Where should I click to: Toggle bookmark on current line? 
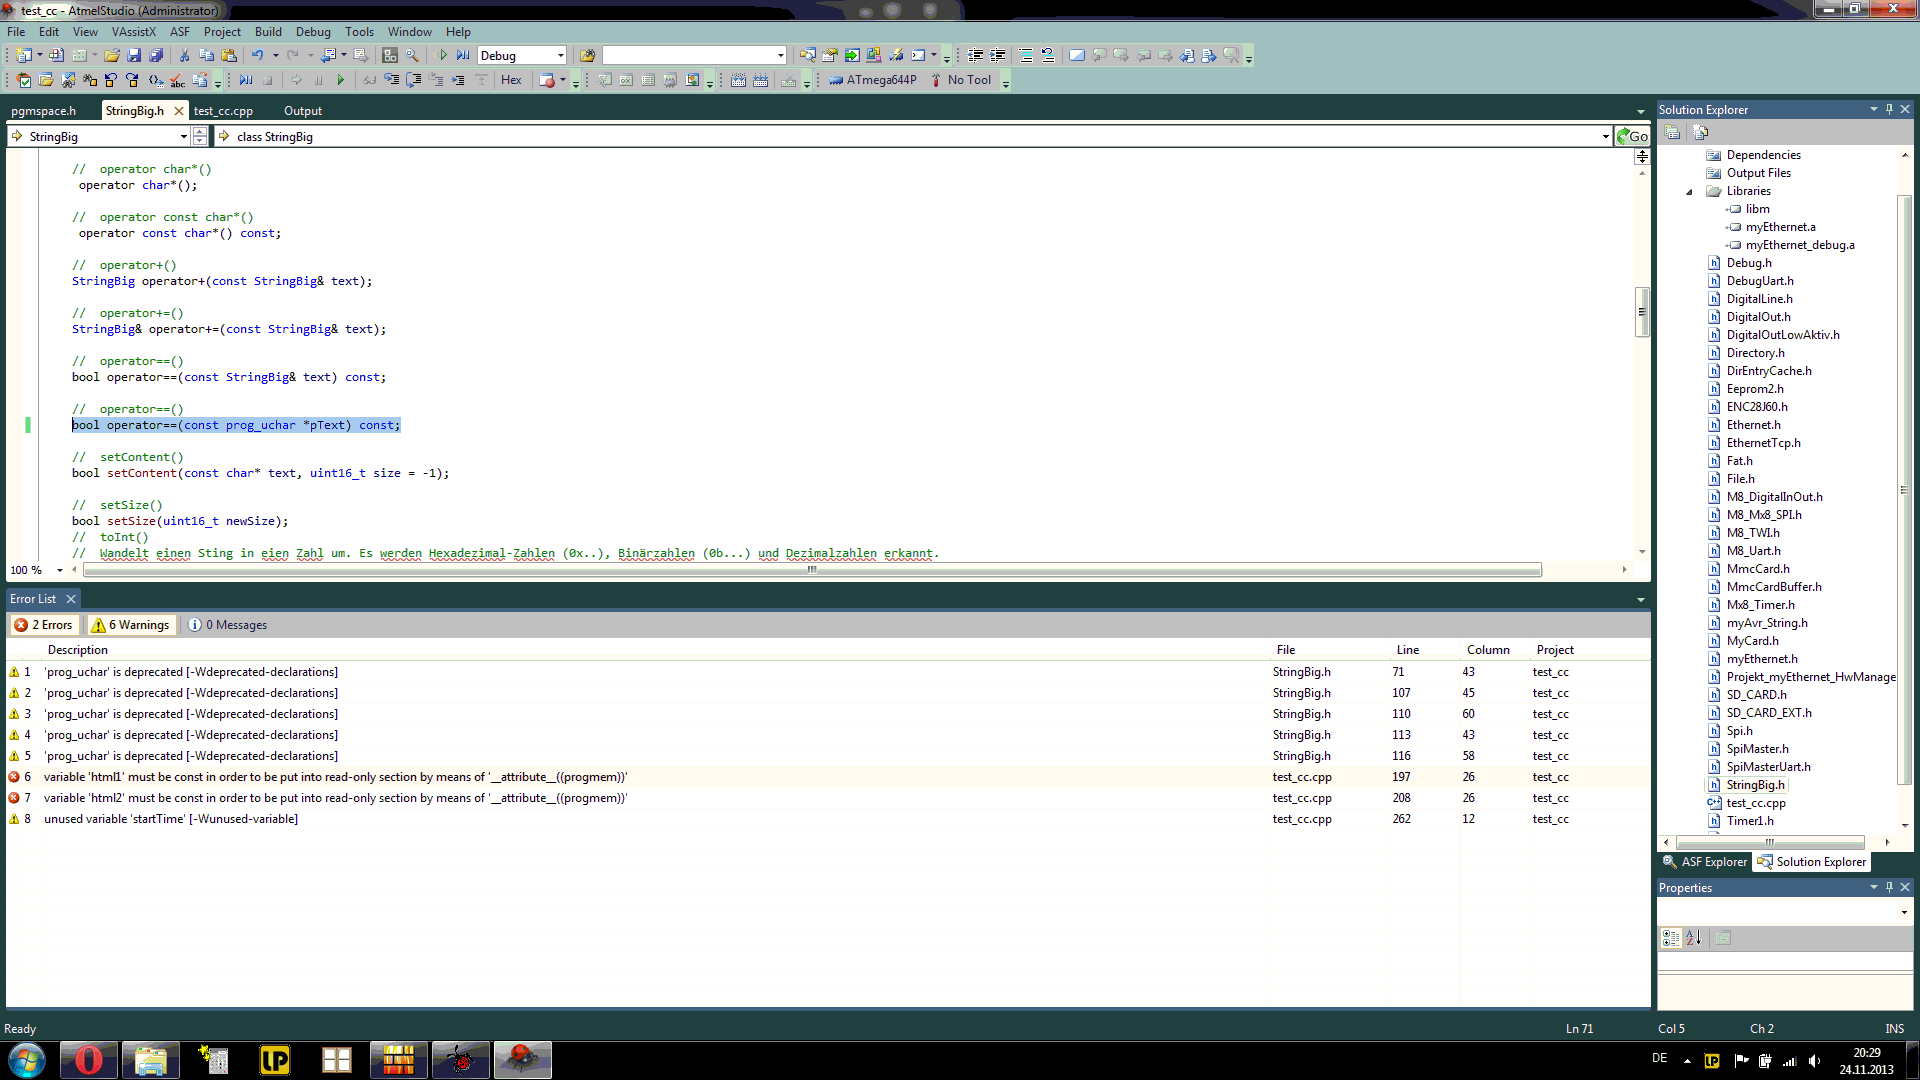[1076, 55]
